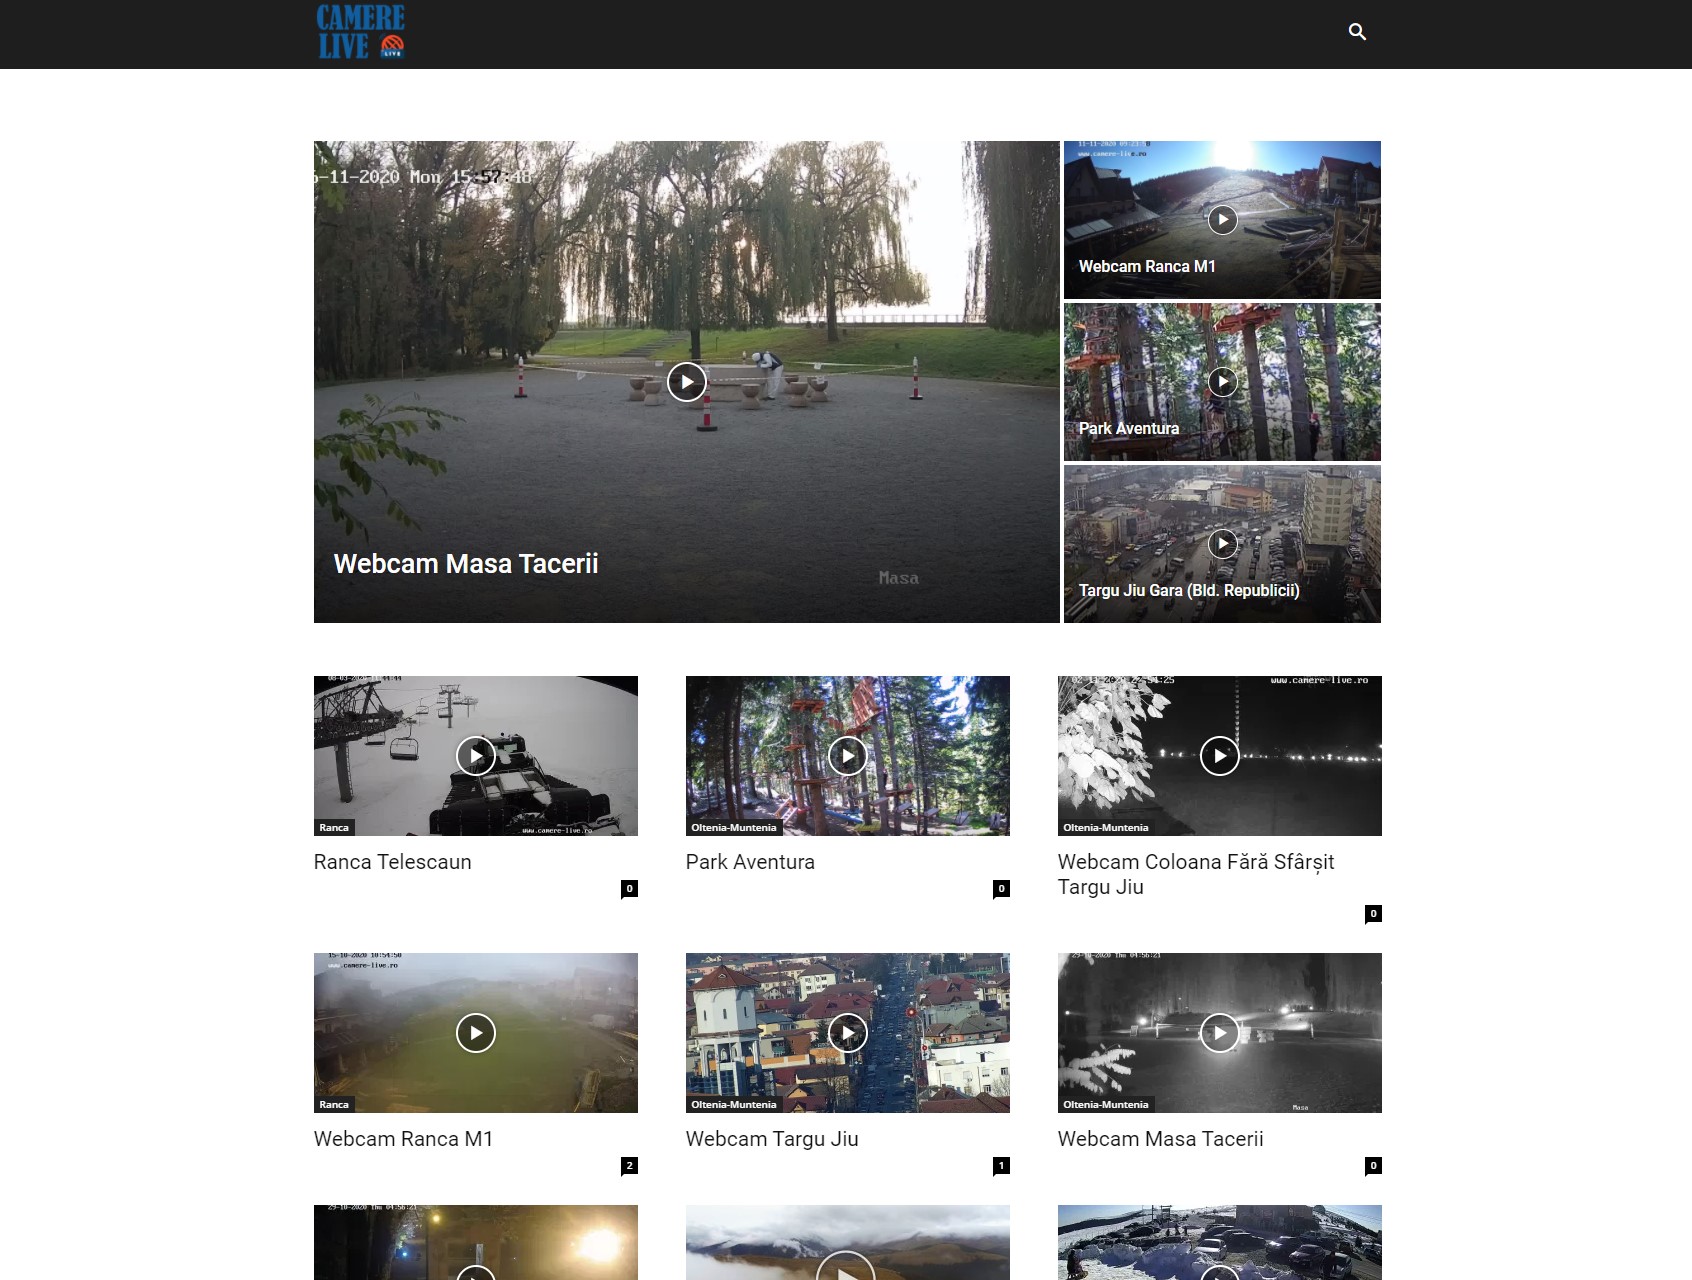Open the featured Park Aventura title

[x=1129, y=428]
